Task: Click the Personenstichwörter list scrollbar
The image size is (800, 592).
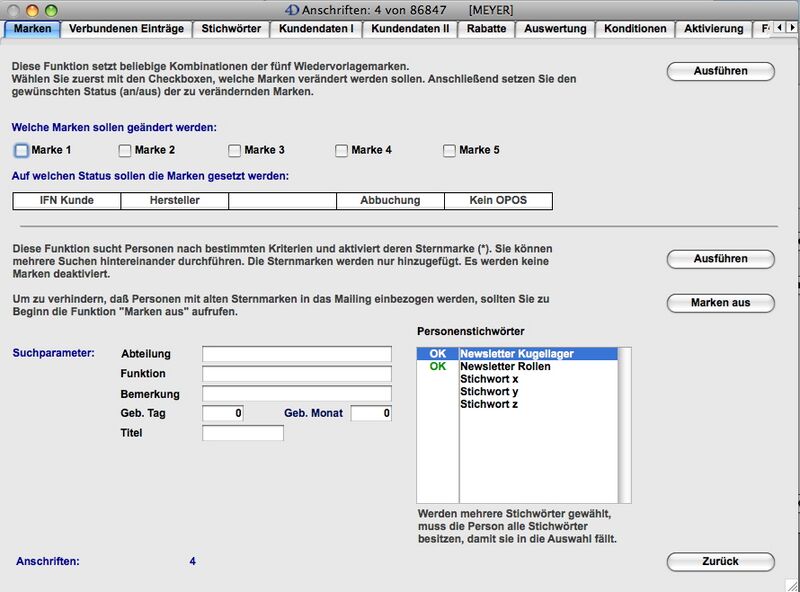Action: pos(625,424)
